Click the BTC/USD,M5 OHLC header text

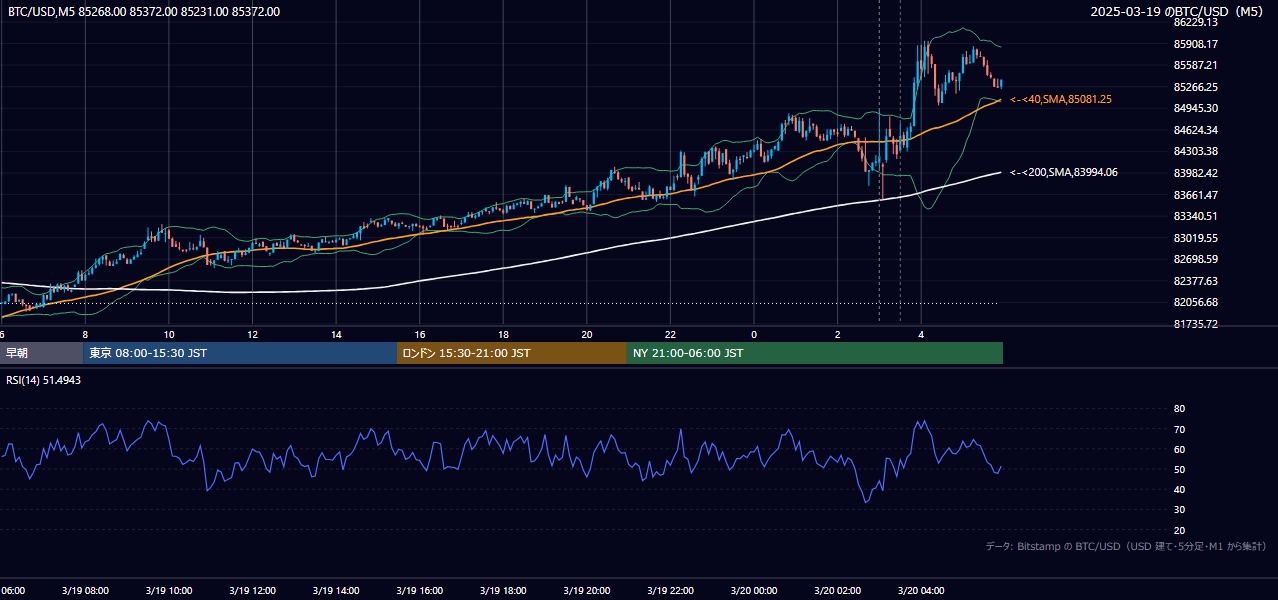(144, 12)
